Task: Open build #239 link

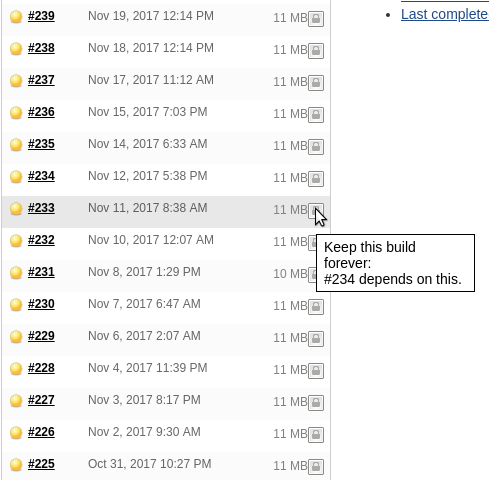Action: (41, 16)
